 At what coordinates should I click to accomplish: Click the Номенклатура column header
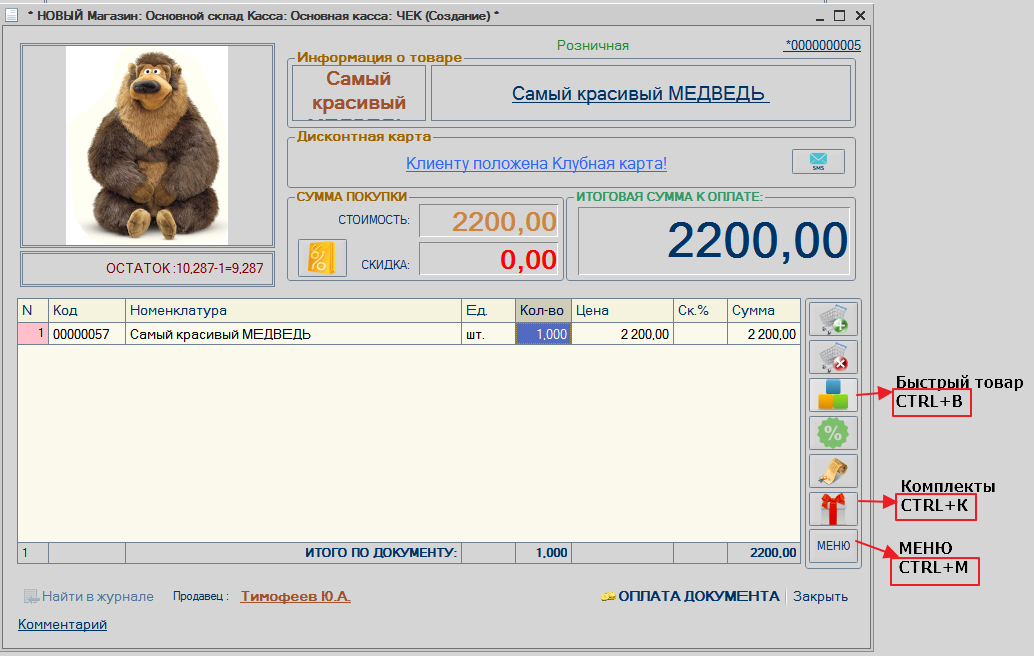(x=293, y=311)
